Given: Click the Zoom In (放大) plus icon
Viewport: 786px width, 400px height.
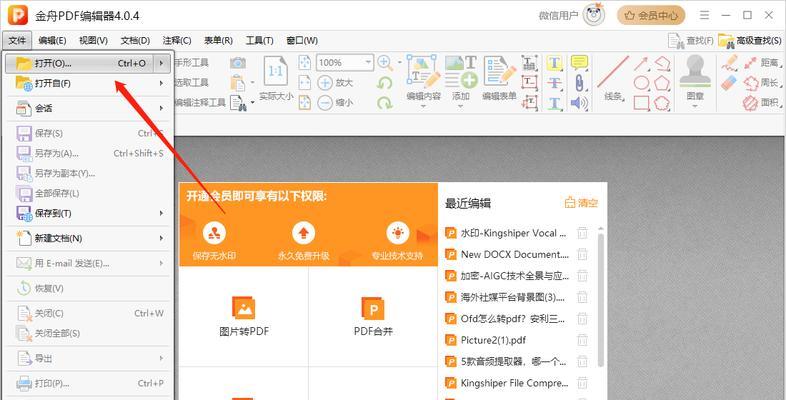Looking at the screenshot, I should click(x=325, y=83).
